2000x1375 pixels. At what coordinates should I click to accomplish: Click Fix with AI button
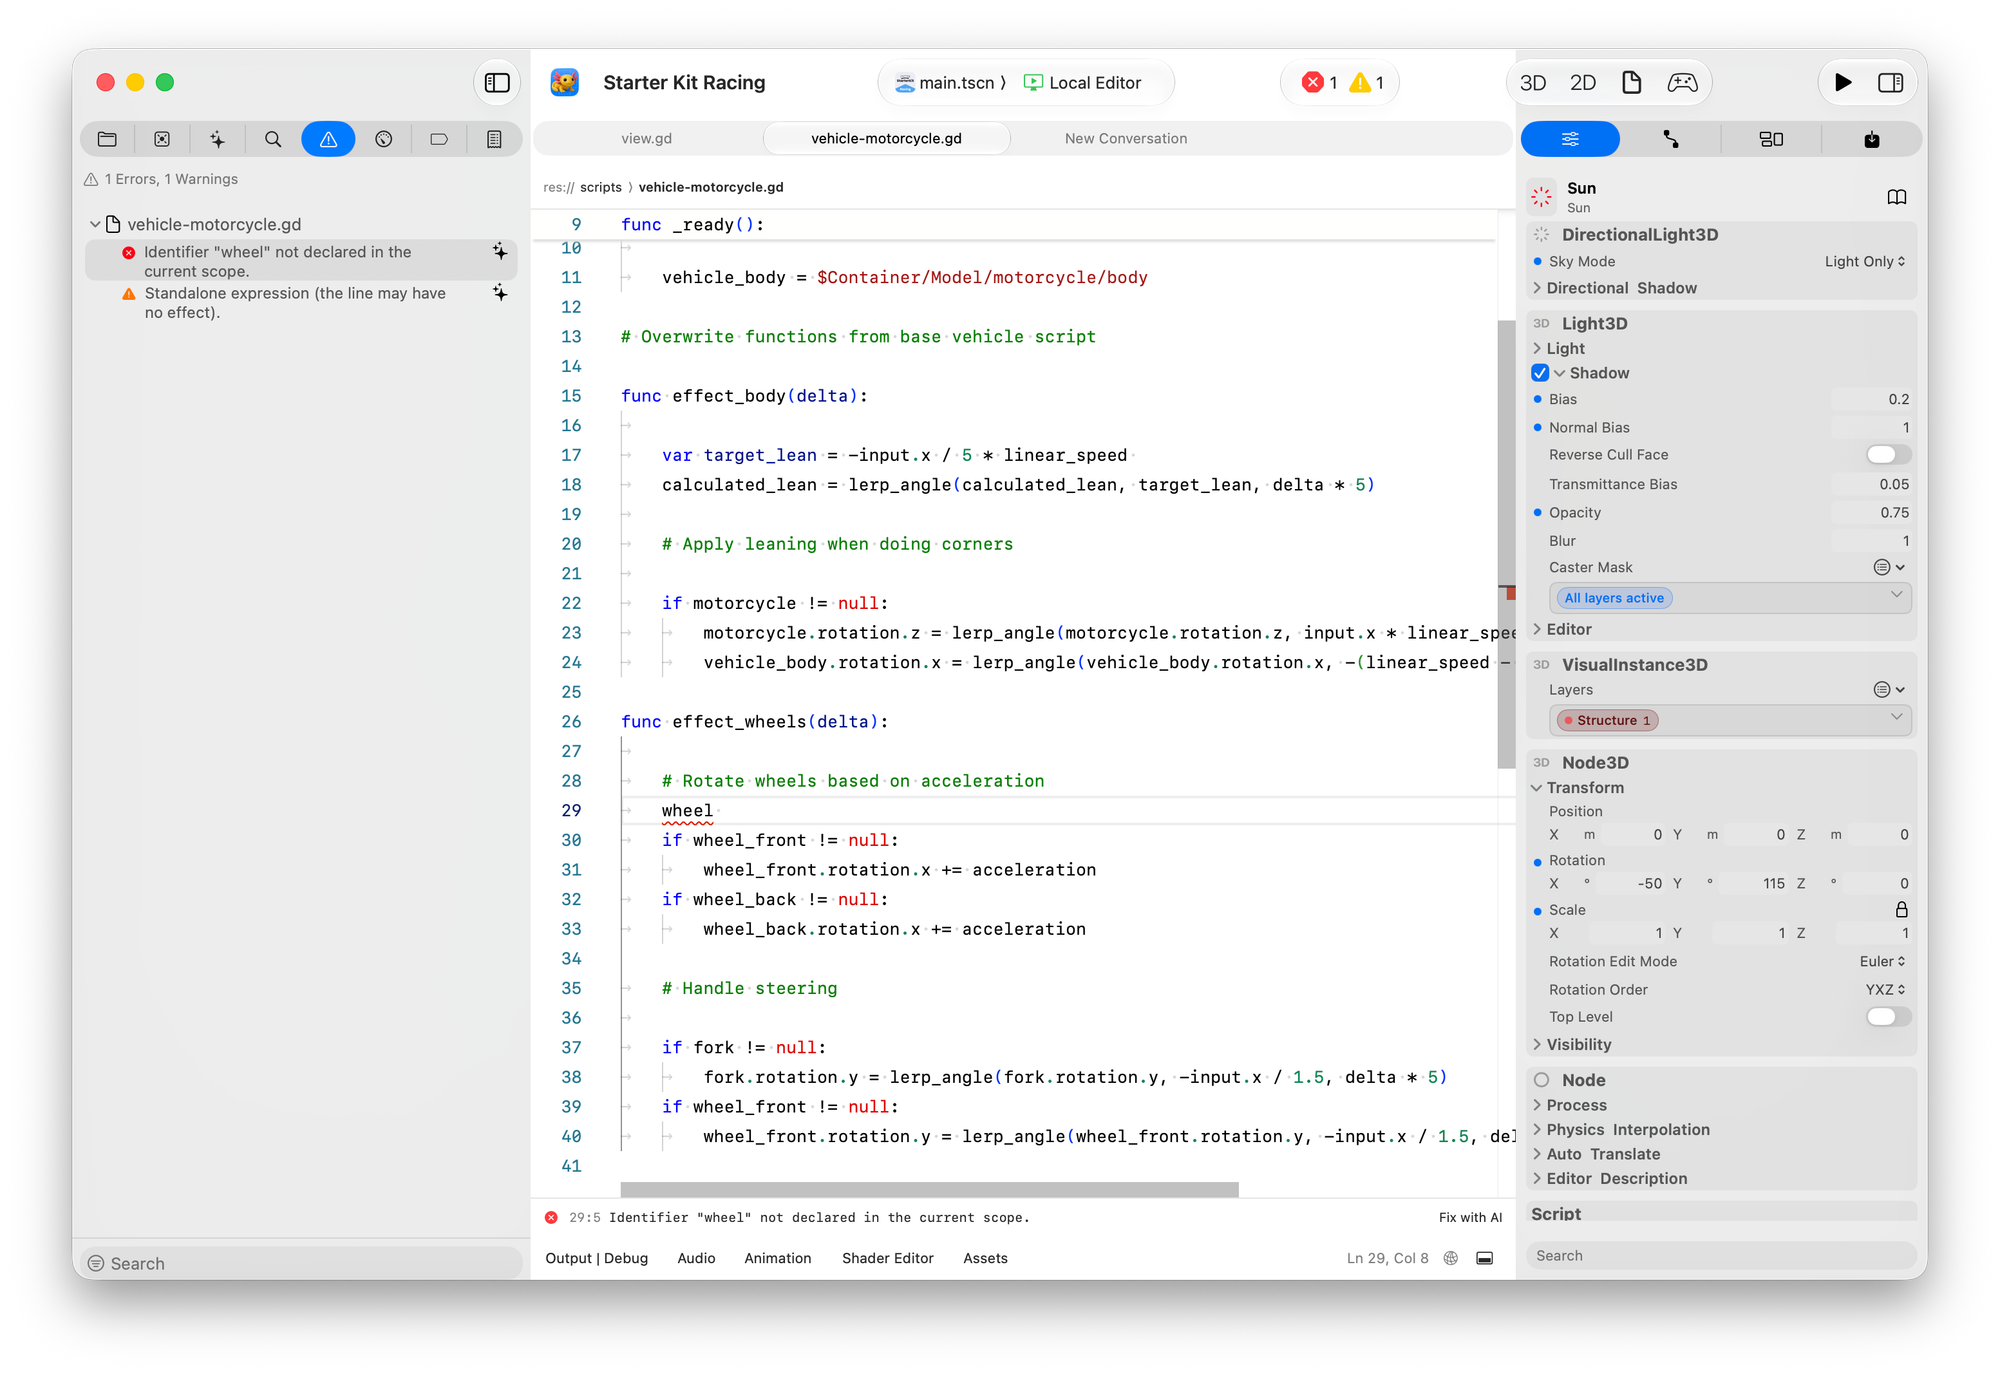click(x=1470, y=1217)
